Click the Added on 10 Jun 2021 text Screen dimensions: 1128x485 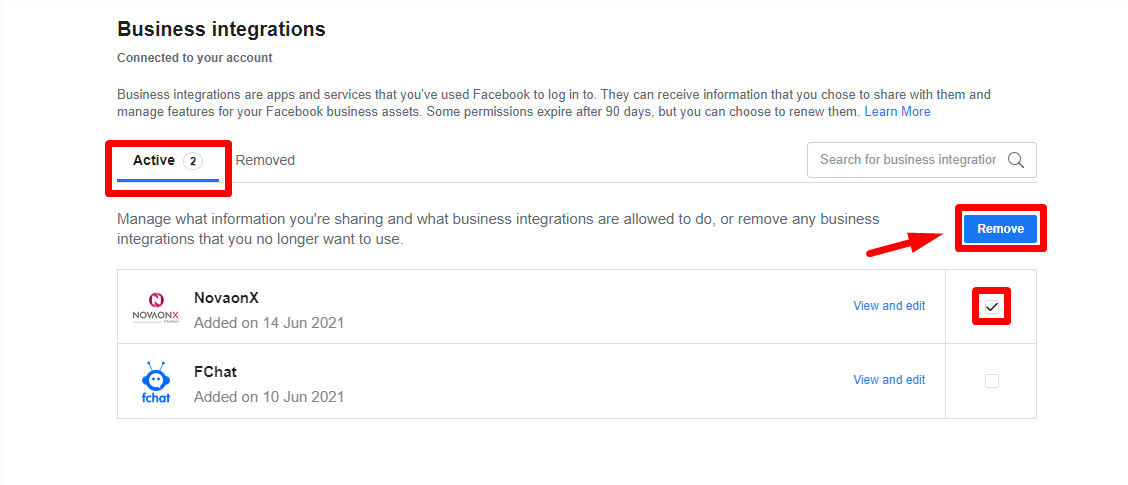click(269, 396)
